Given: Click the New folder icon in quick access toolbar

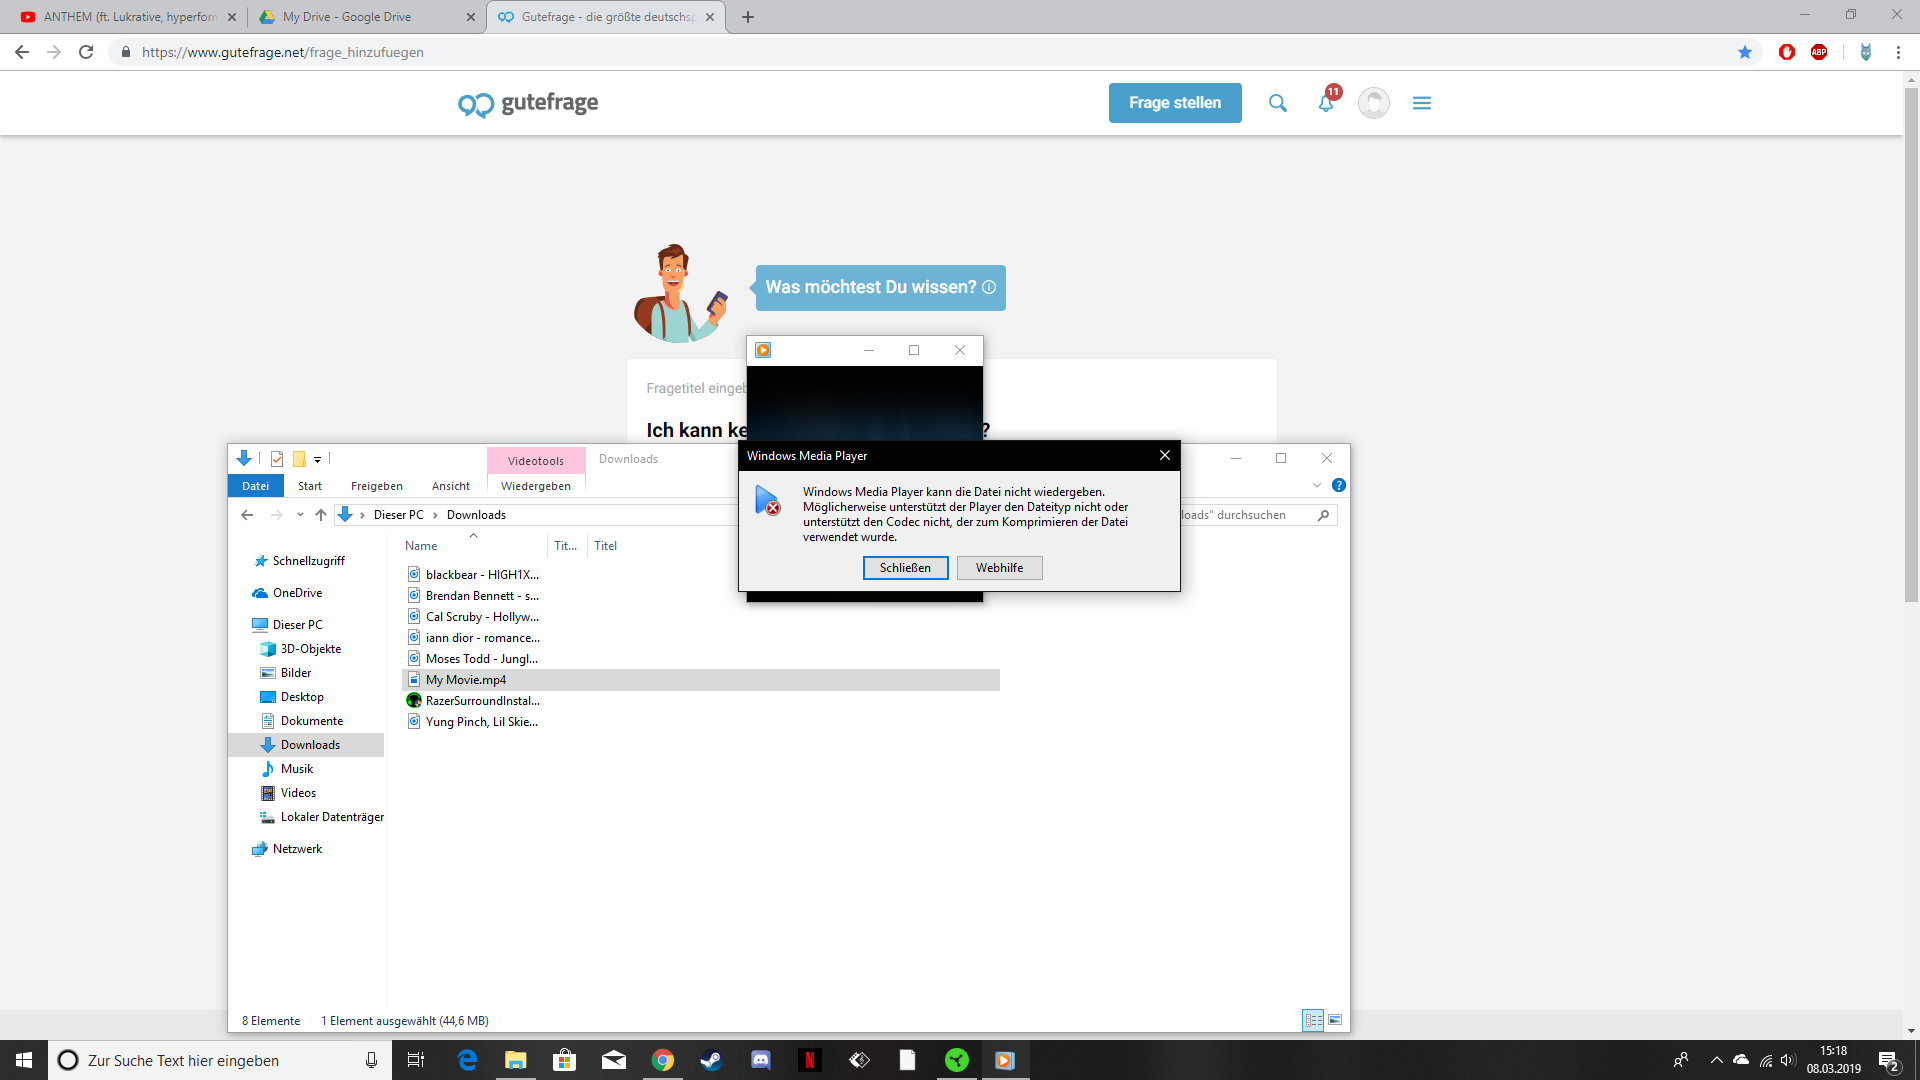Looking at the screenshot, I should pos(300,459).
